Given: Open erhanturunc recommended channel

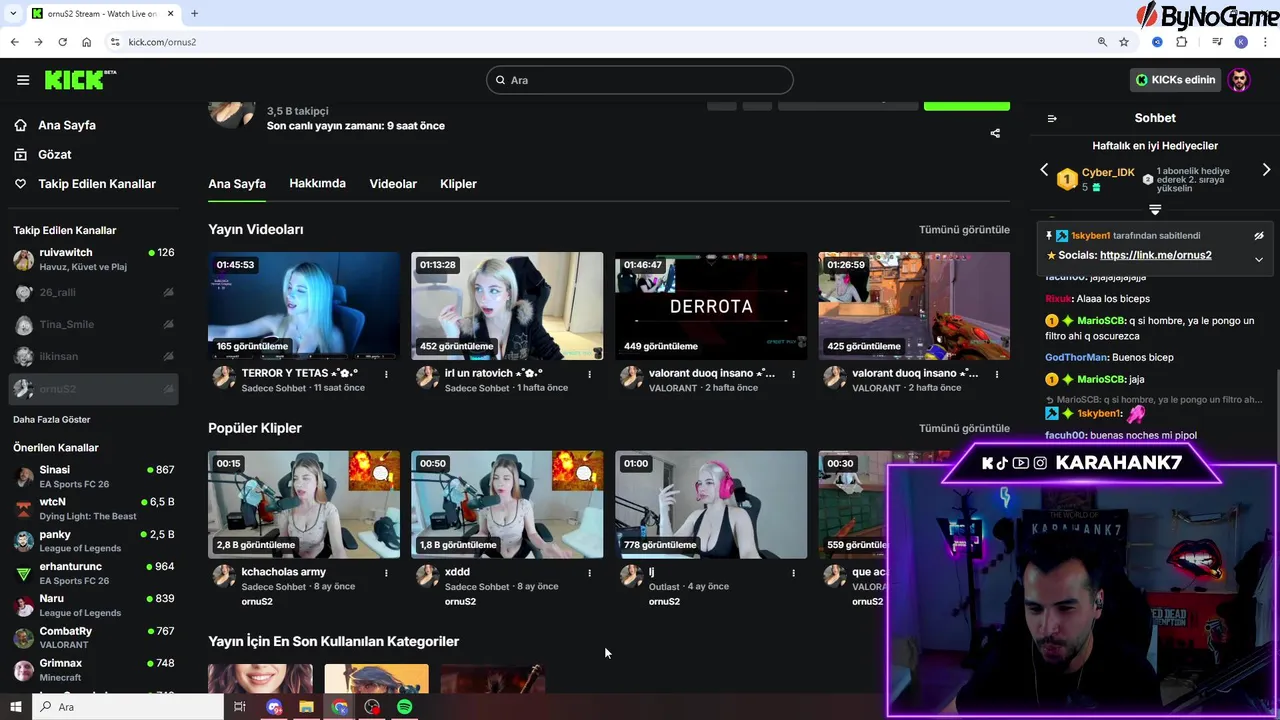Looking at the screenshot, I should pos(94,573).
